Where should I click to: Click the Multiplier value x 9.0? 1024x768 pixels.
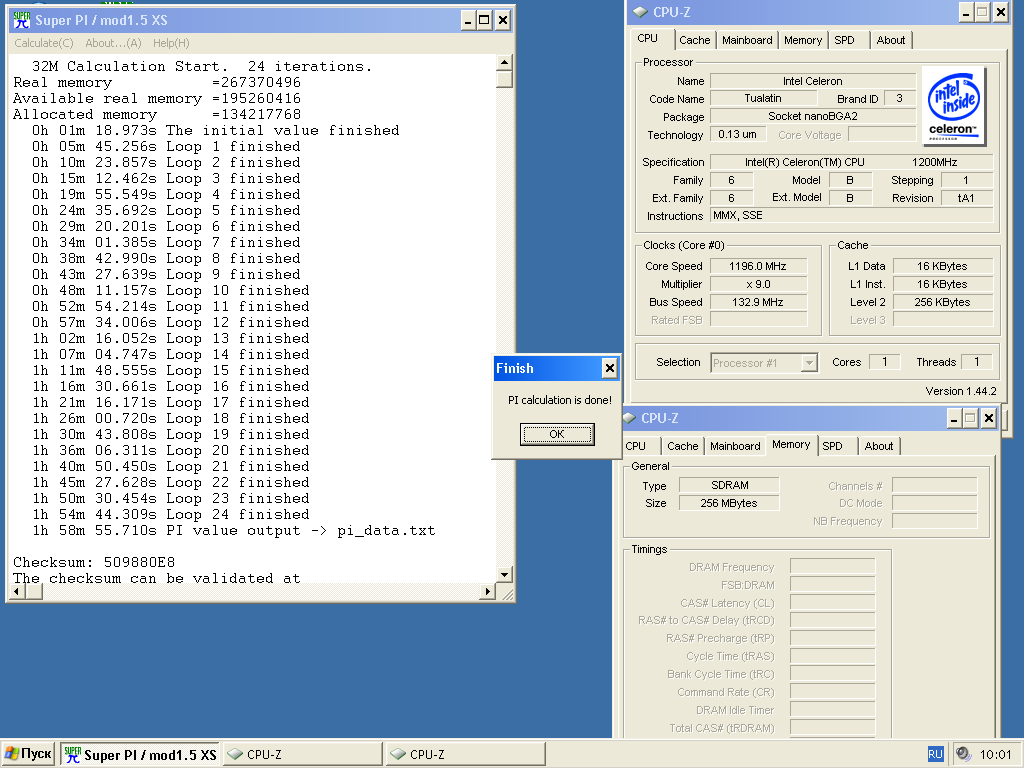(758, 284)
